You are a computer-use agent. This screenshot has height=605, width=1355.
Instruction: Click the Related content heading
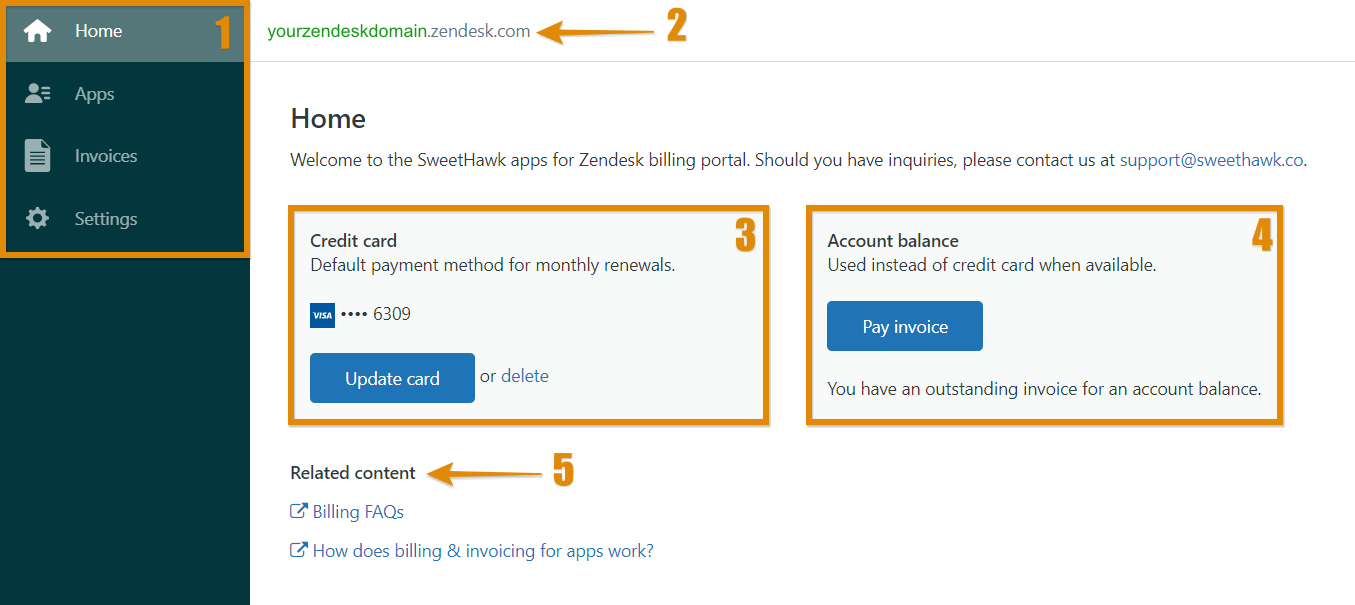[353, 473]
